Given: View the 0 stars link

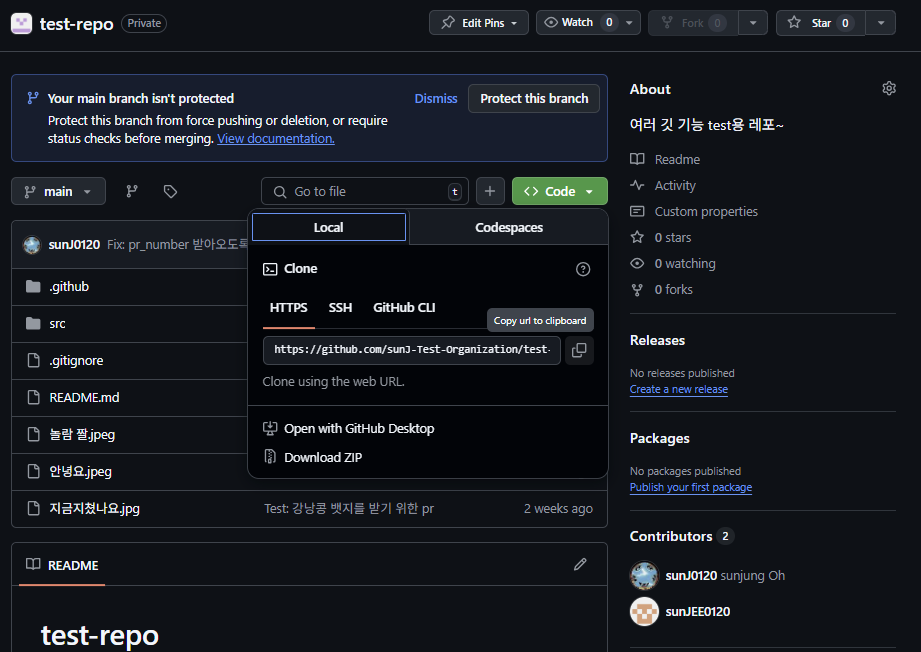Looking at the screenshot, I should coord(673,237).
